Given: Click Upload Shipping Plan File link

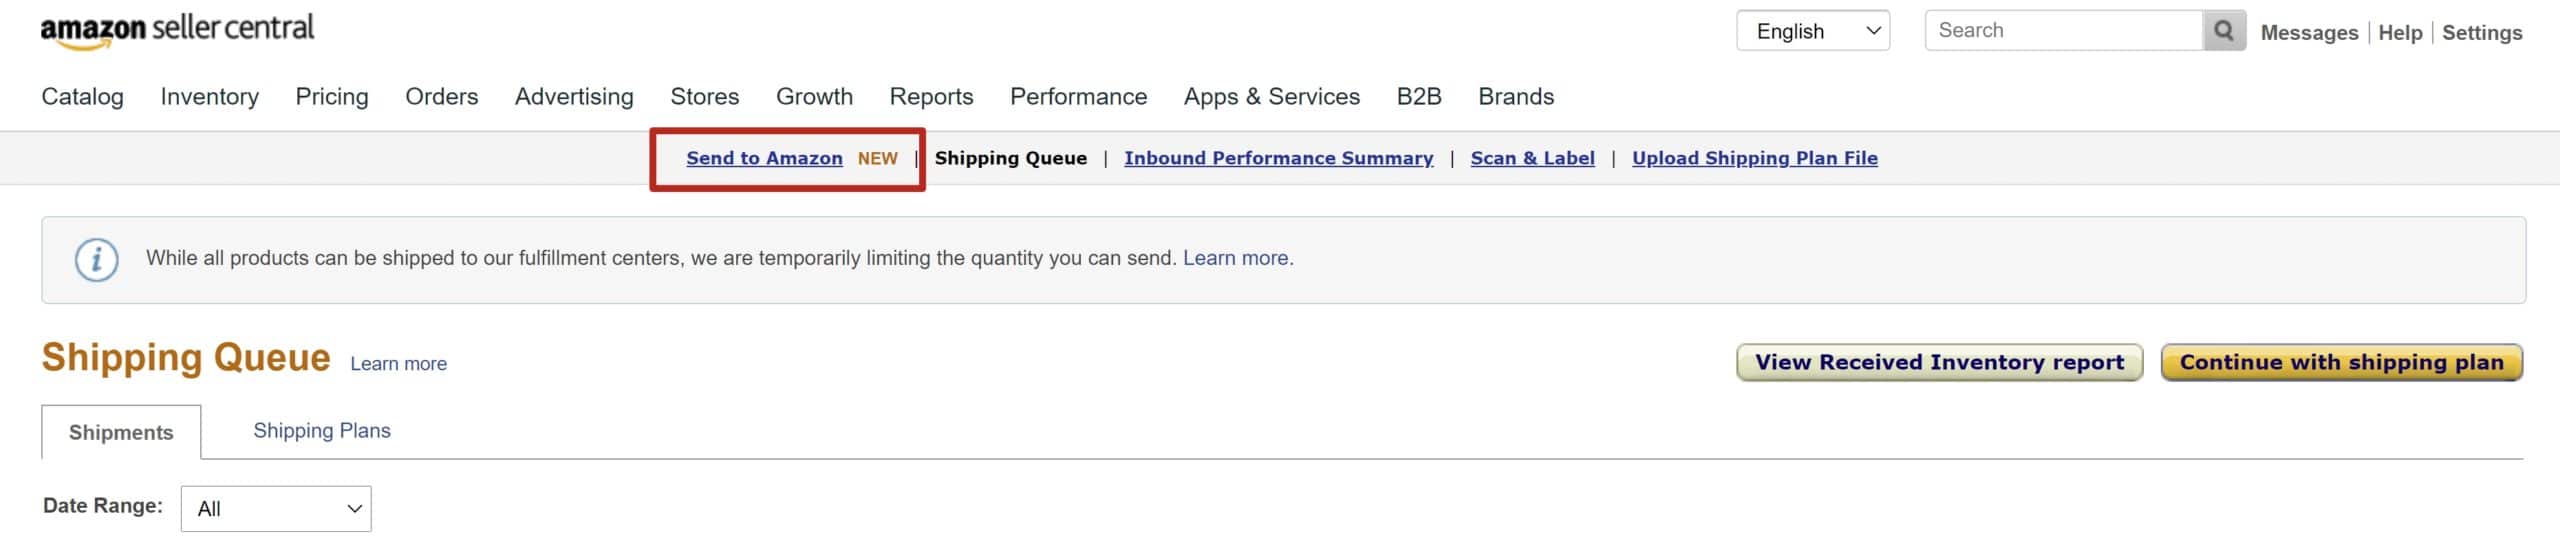Looking at the screenshot, I should [x=1755, y=158].
